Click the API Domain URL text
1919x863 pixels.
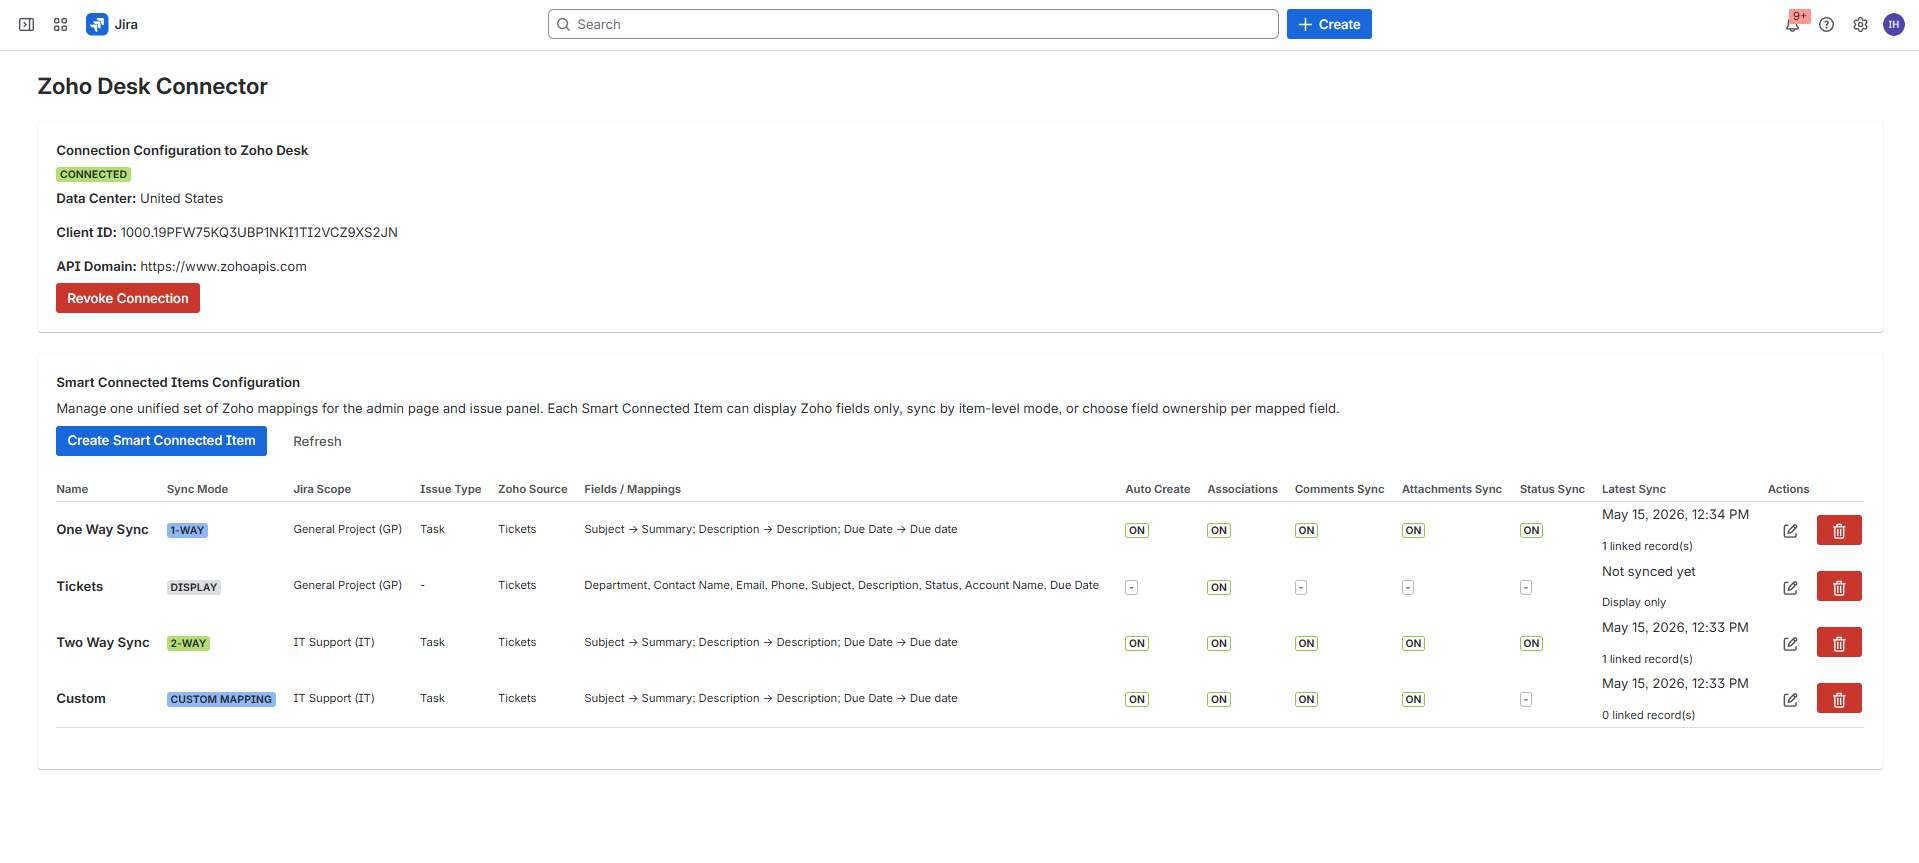click(223, 267)
